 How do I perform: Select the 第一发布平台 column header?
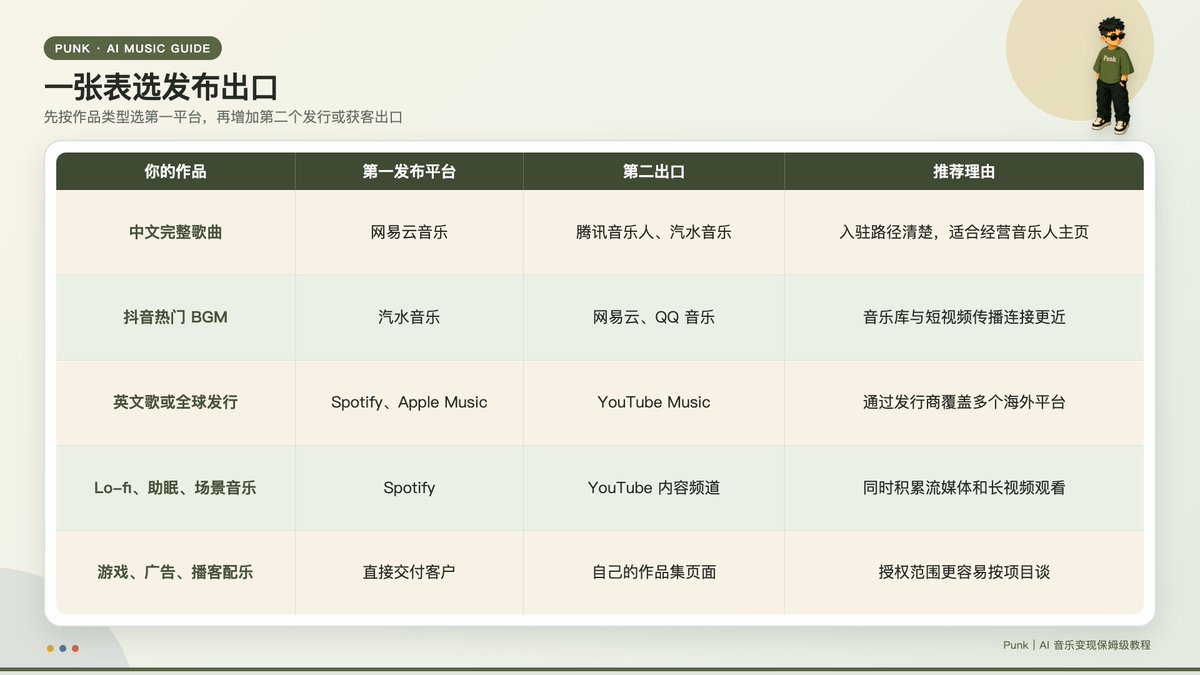tap(409, 172)
